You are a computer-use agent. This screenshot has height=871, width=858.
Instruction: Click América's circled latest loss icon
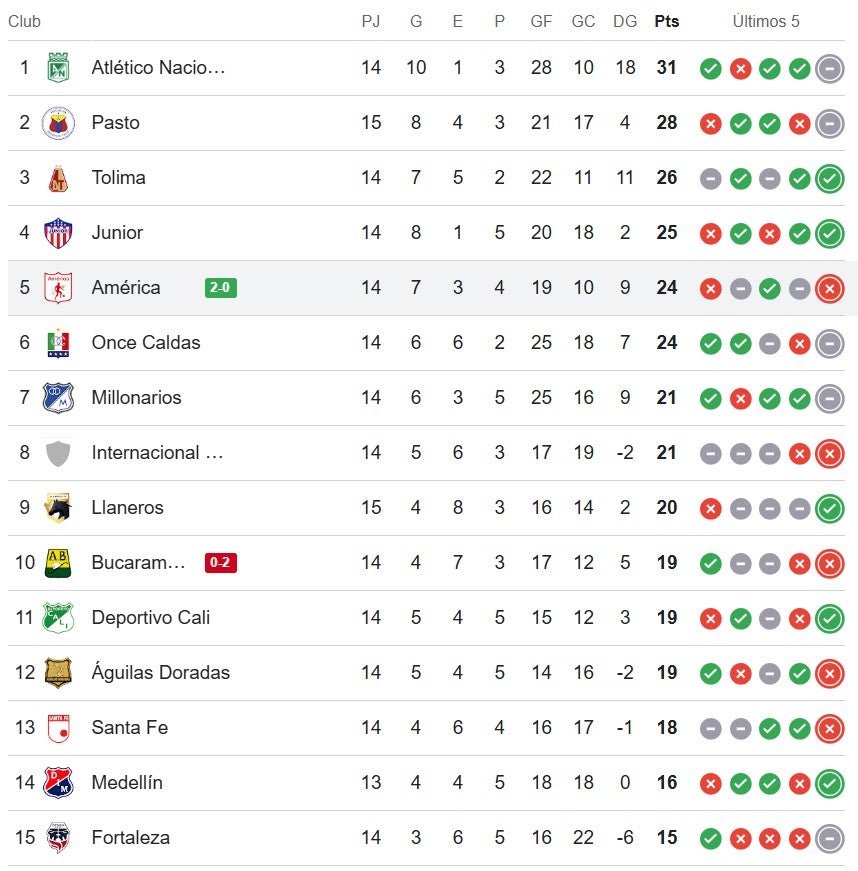pyautogui.click(x=829, y=288)
